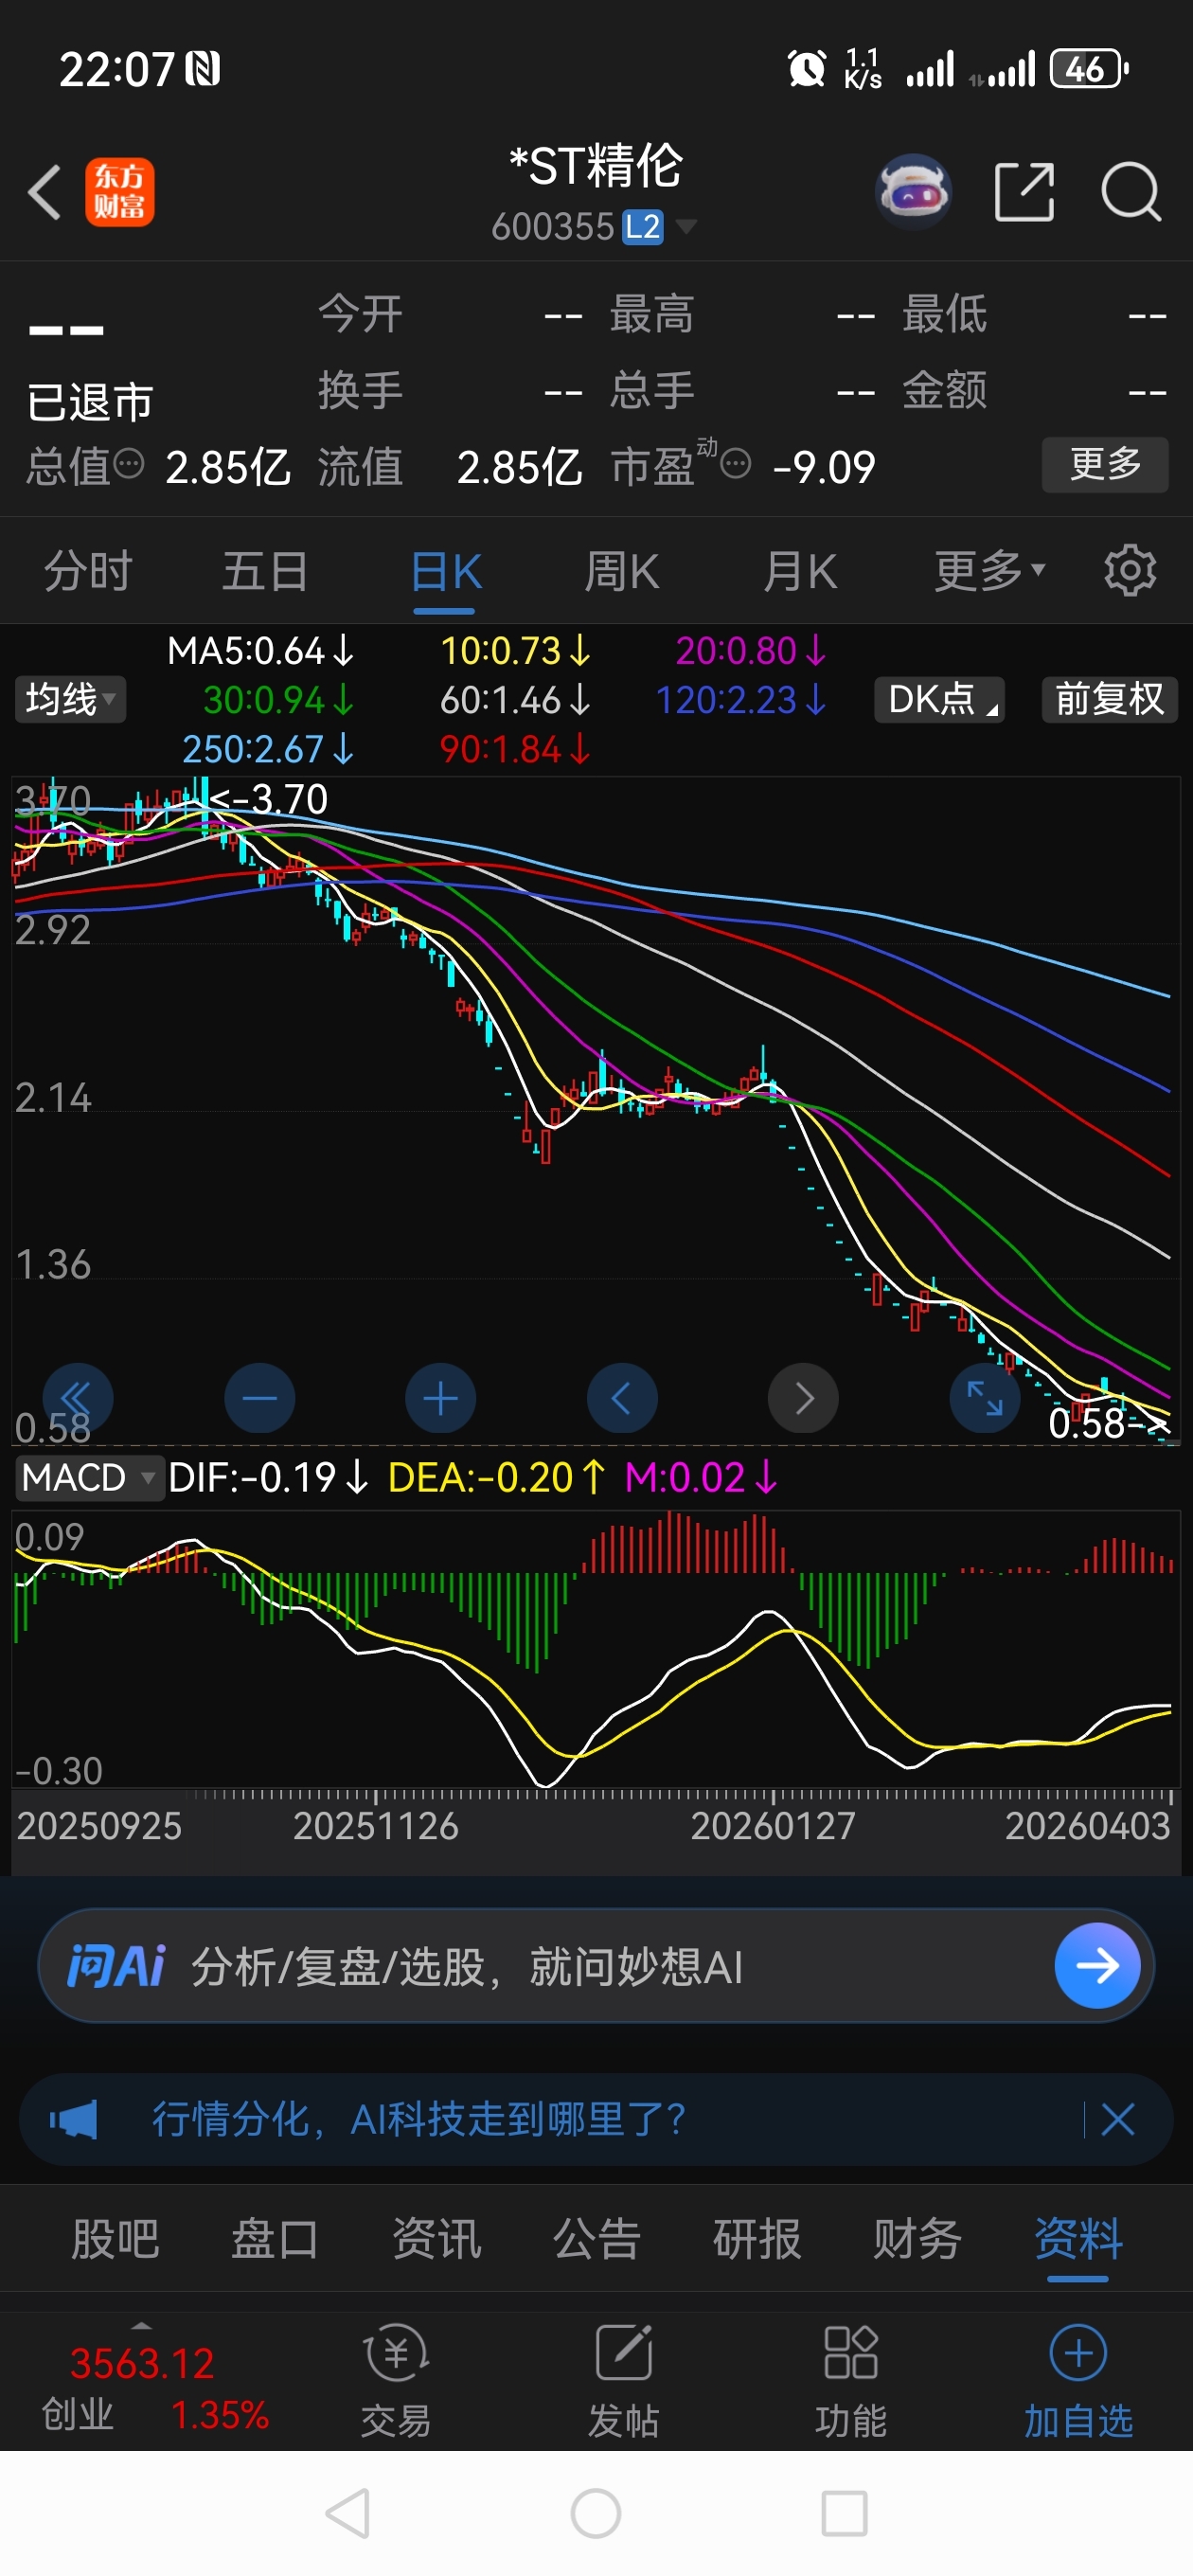
Task: Tap info icon beside 总值
Action: click(x=129, y=464)
